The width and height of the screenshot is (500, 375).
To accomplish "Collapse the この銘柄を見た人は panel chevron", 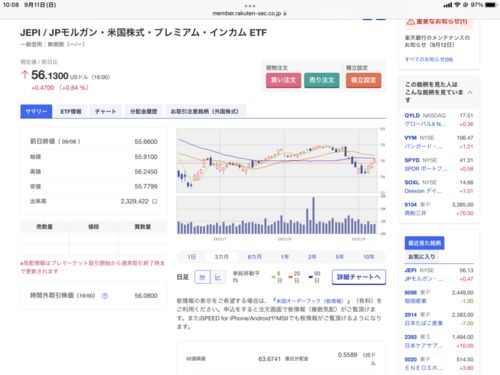I will pyautogui.click(x=470, y=92).
